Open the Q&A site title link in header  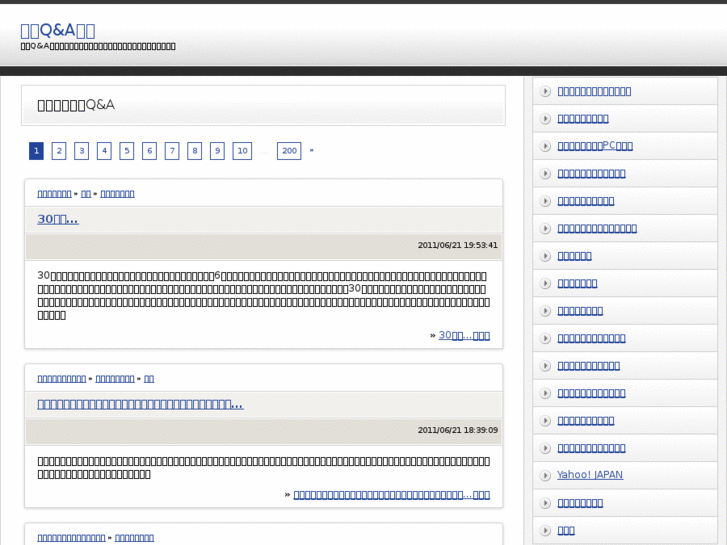(58, 31)
